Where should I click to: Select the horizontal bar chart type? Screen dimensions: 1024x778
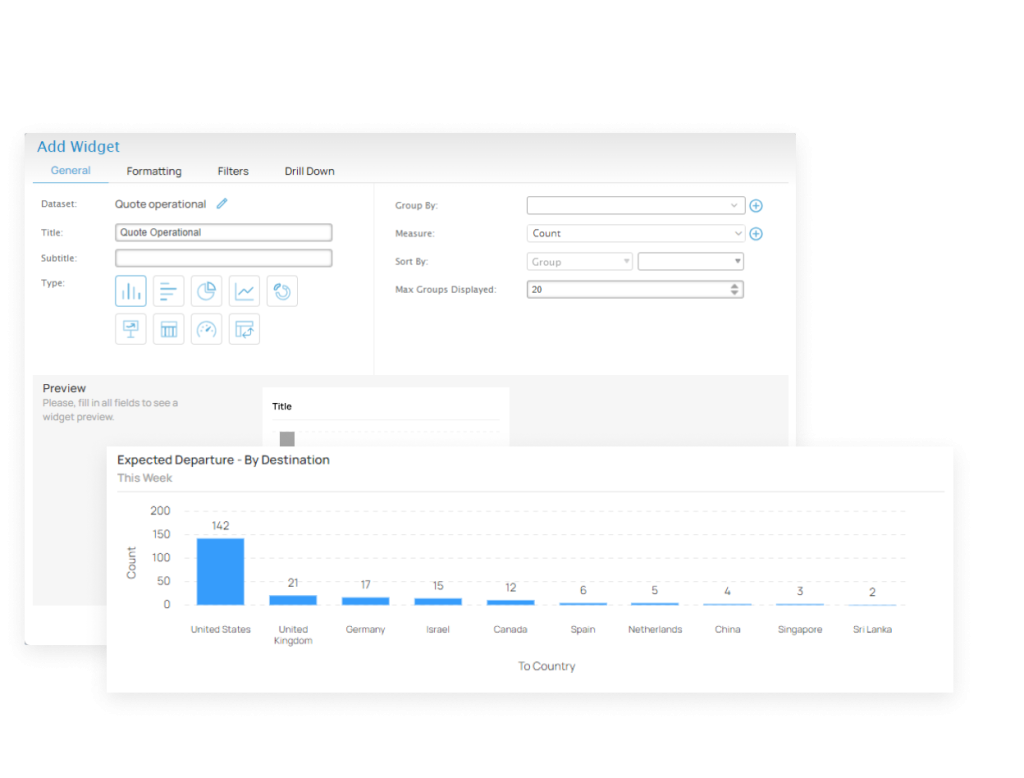point(169,291)
